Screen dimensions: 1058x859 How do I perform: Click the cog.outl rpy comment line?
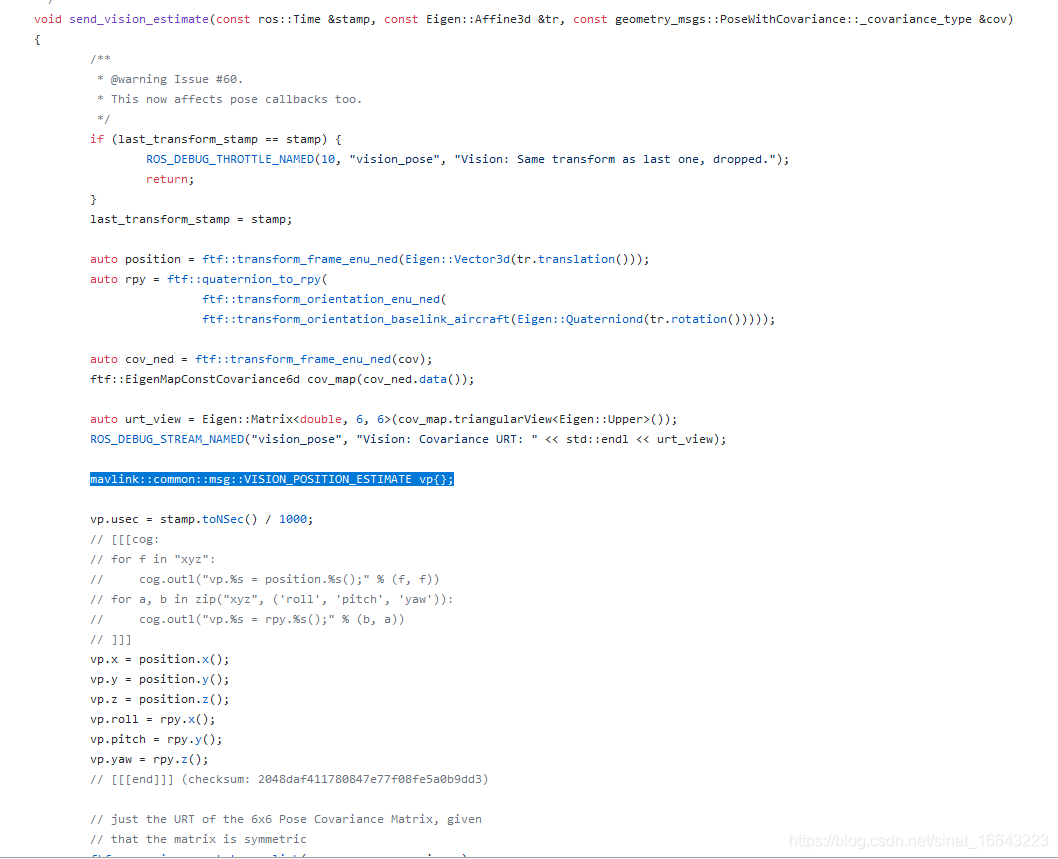[247, 619]
